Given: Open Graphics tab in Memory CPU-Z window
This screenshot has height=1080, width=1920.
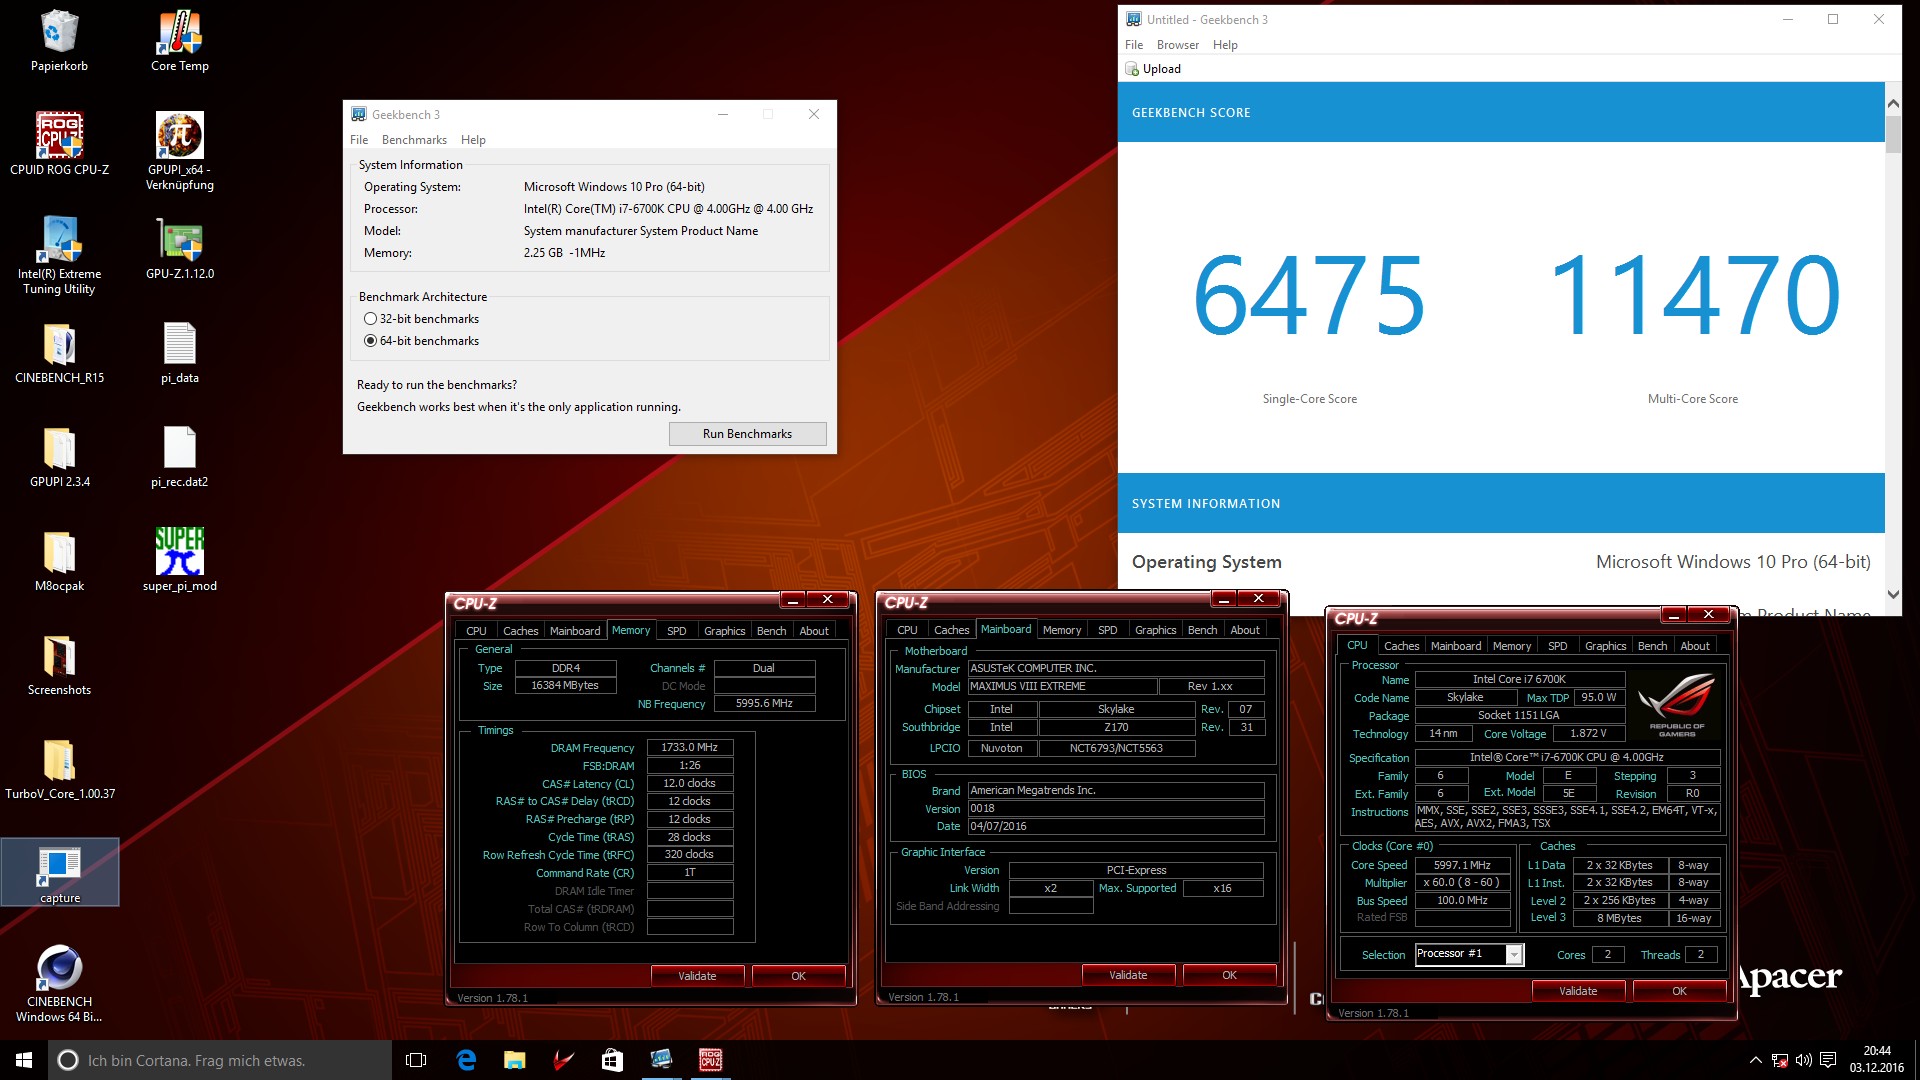Looking at the screenshot, I should click(724, 631).
